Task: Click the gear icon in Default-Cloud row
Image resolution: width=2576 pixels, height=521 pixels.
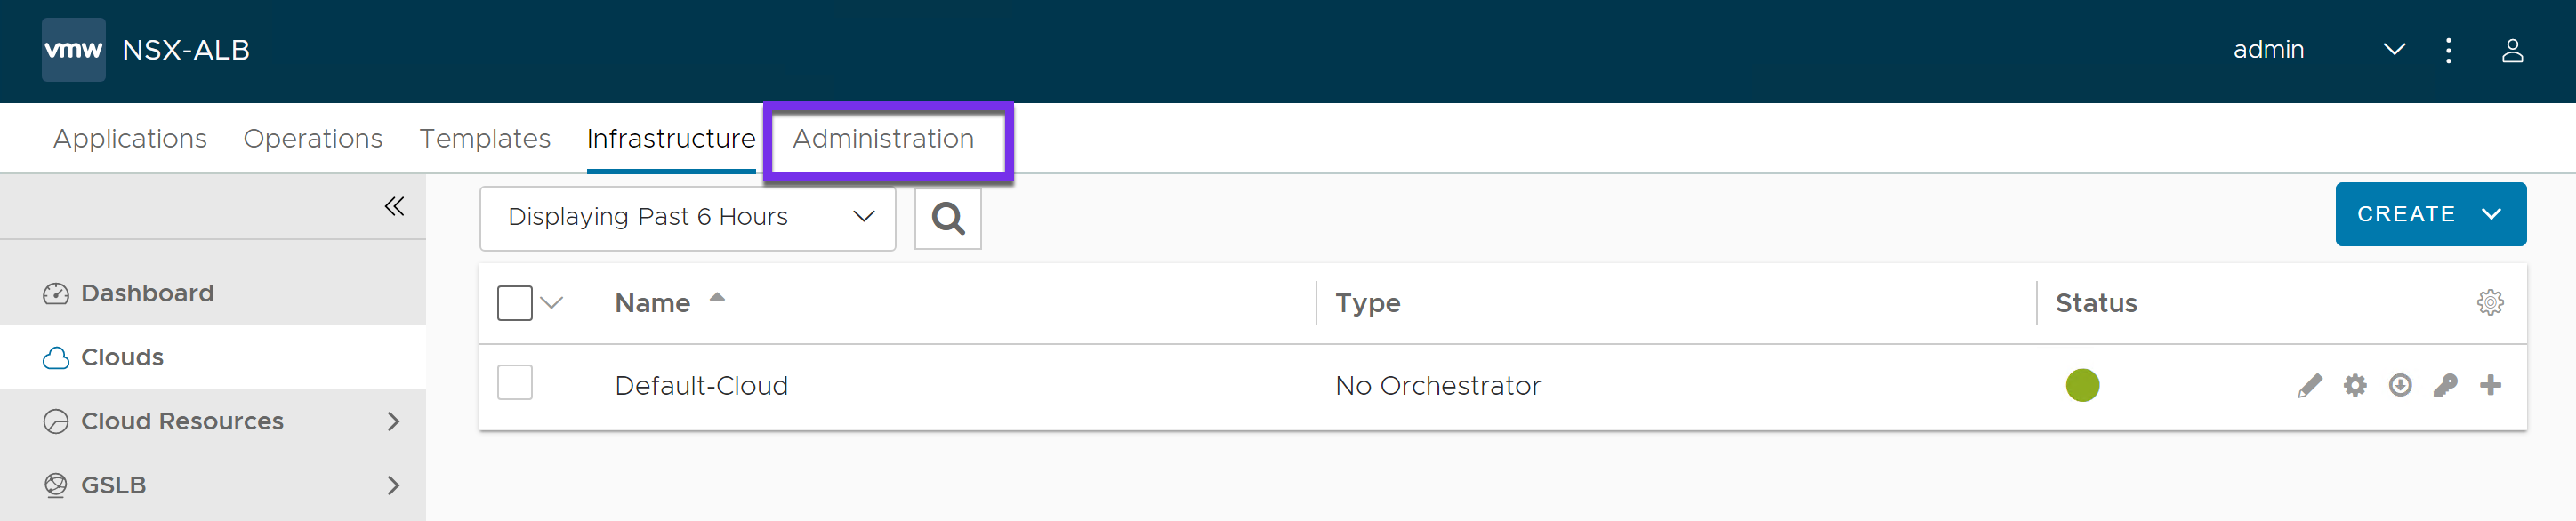Action: tap(2355, 385)
